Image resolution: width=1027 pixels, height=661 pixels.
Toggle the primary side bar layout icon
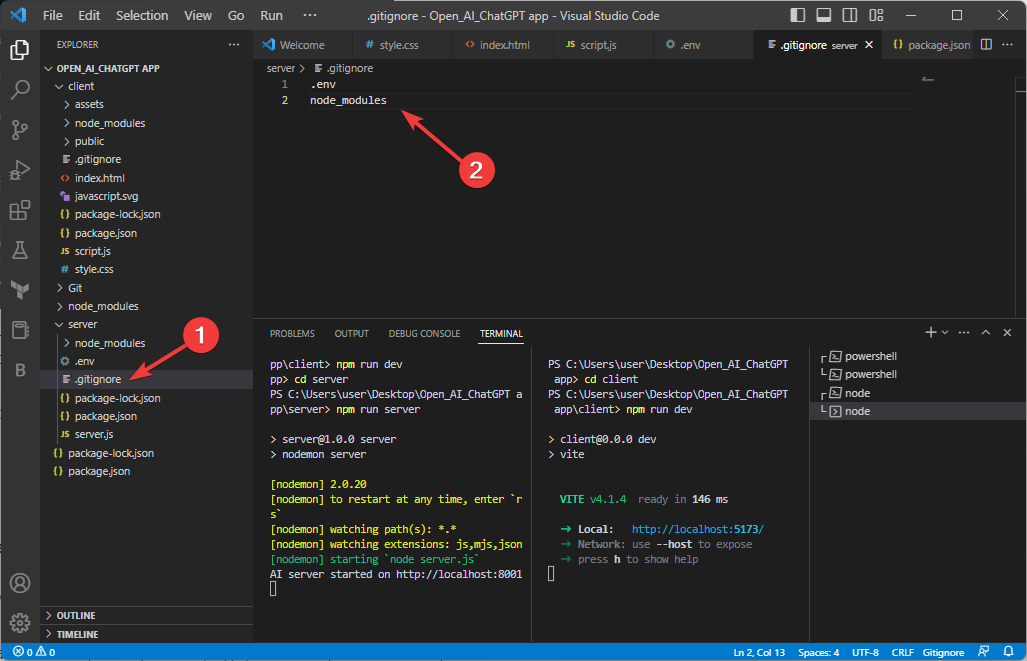coord(797,15)
